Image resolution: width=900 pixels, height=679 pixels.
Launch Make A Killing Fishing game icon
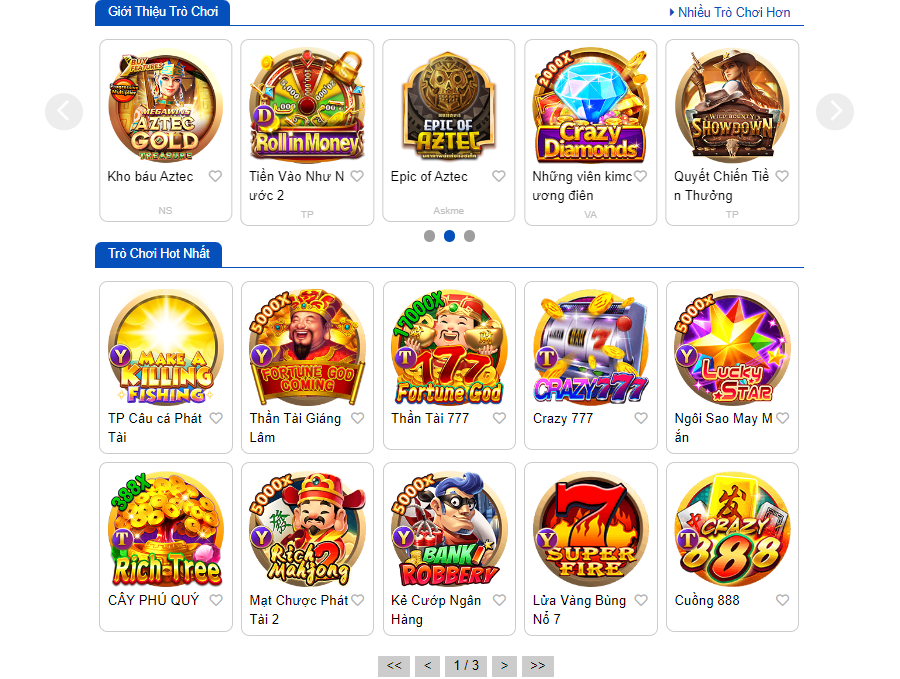click(x=166, y=348)
